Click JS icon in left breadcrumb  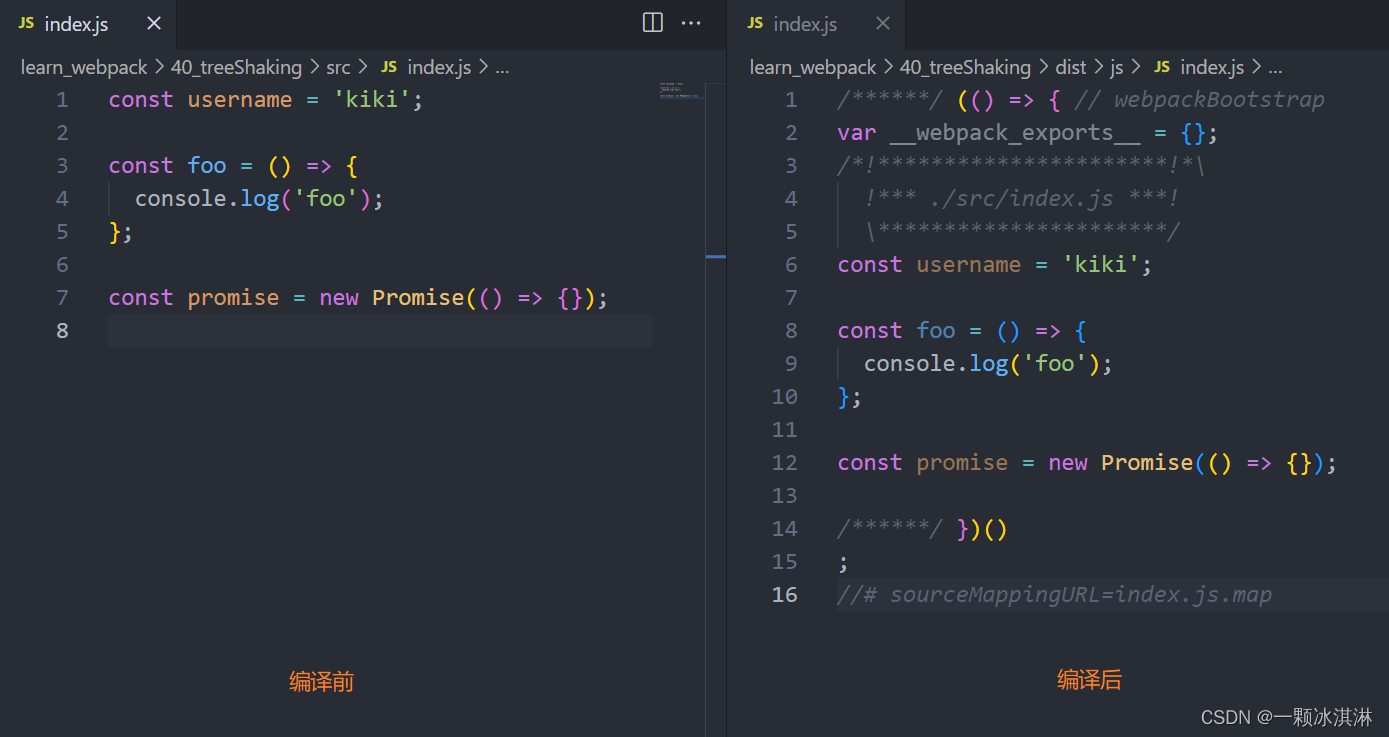389,67
